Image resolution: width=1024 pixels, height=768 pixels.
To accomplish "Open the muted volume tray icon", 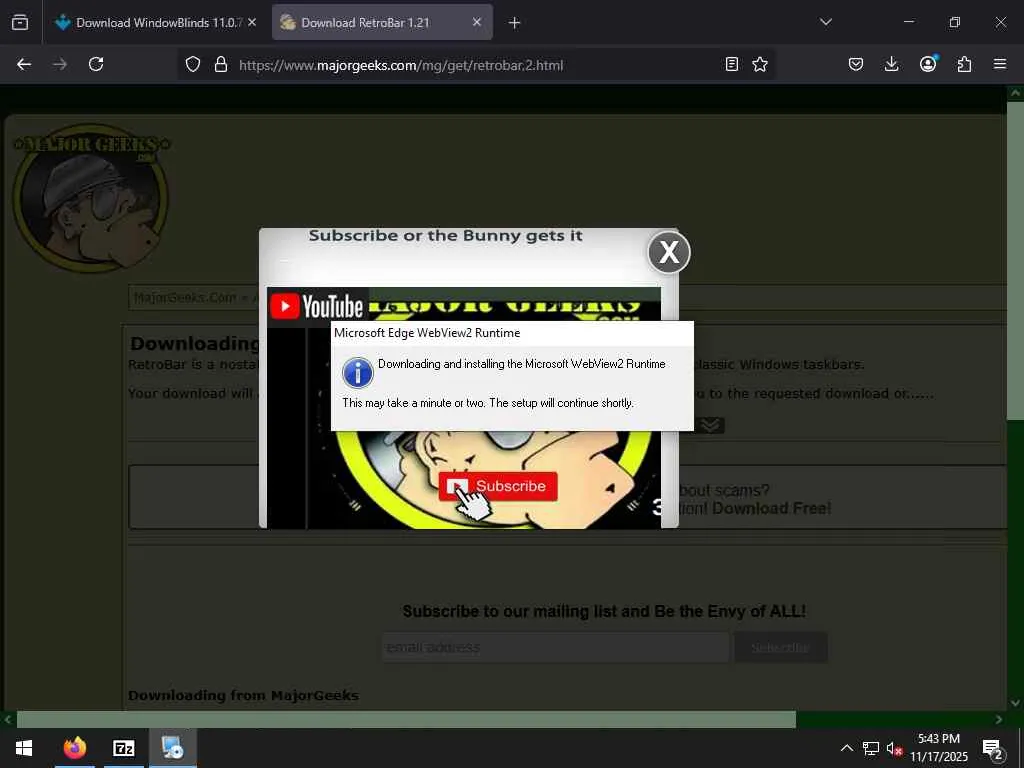I will 894,748.
